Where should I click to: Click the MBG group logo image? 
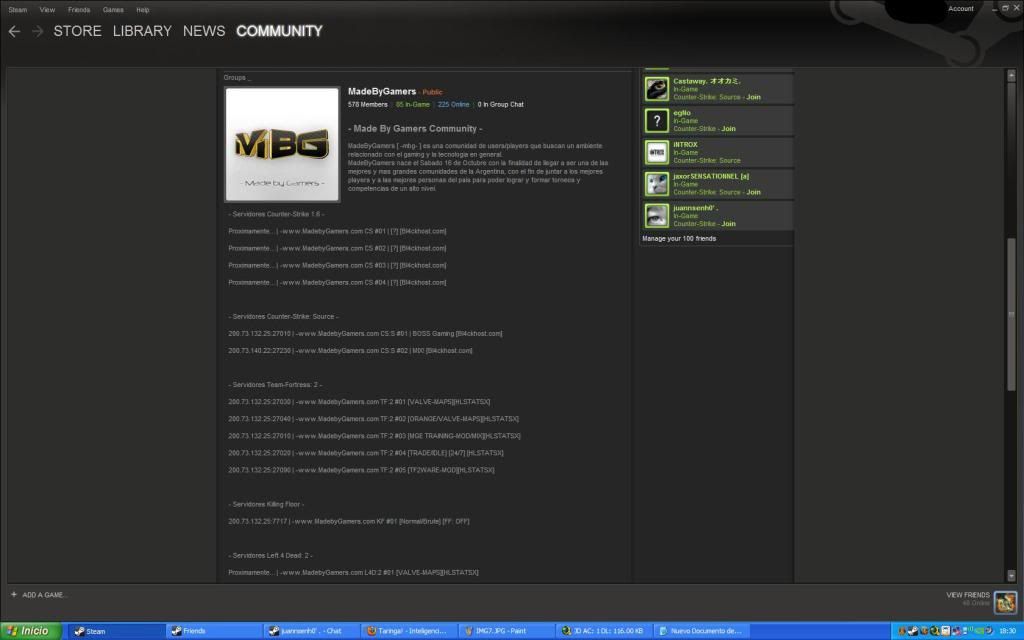pos(282,144)
